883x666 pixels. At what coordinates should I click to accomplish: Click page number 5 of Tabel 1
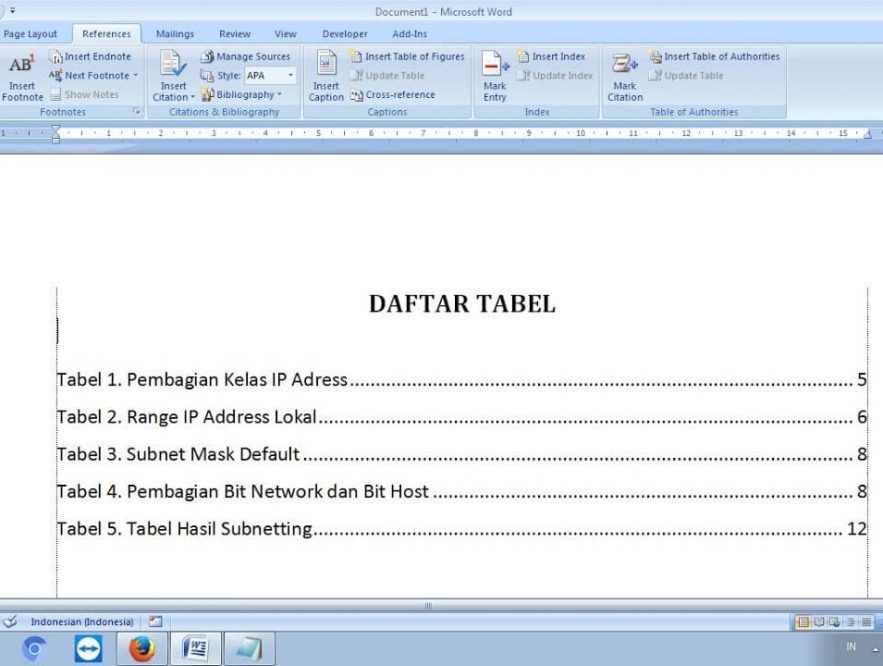pyautogui.click(x=862, y=380)
